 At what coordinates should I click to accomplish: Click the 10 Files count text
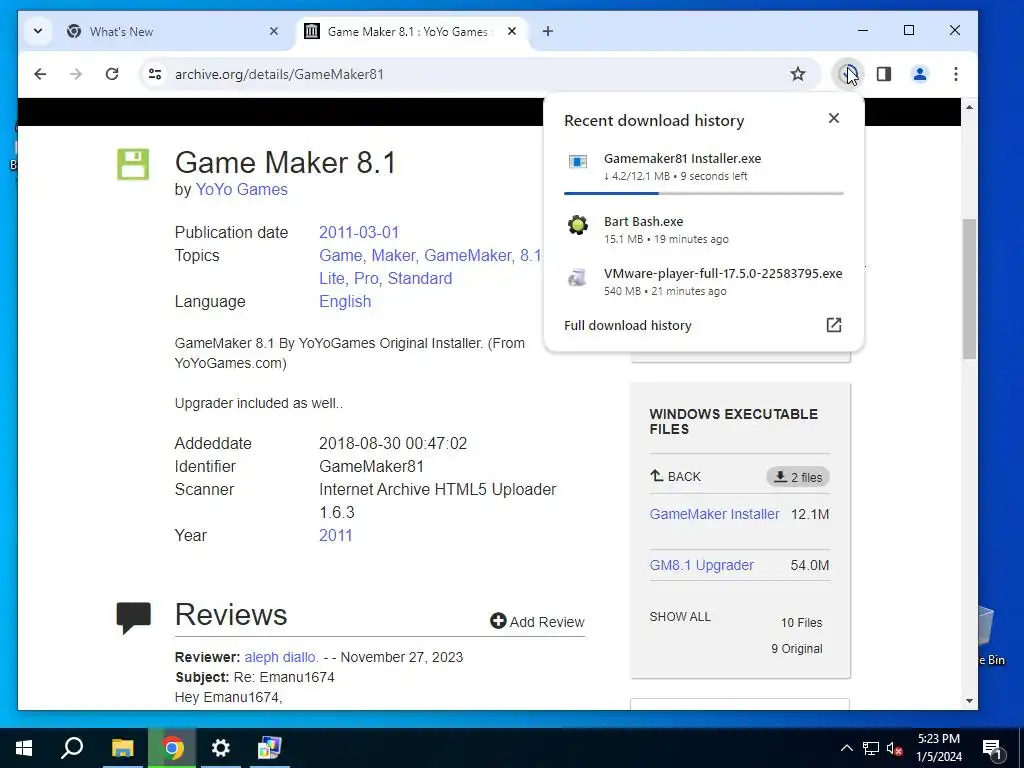[801, 622]
